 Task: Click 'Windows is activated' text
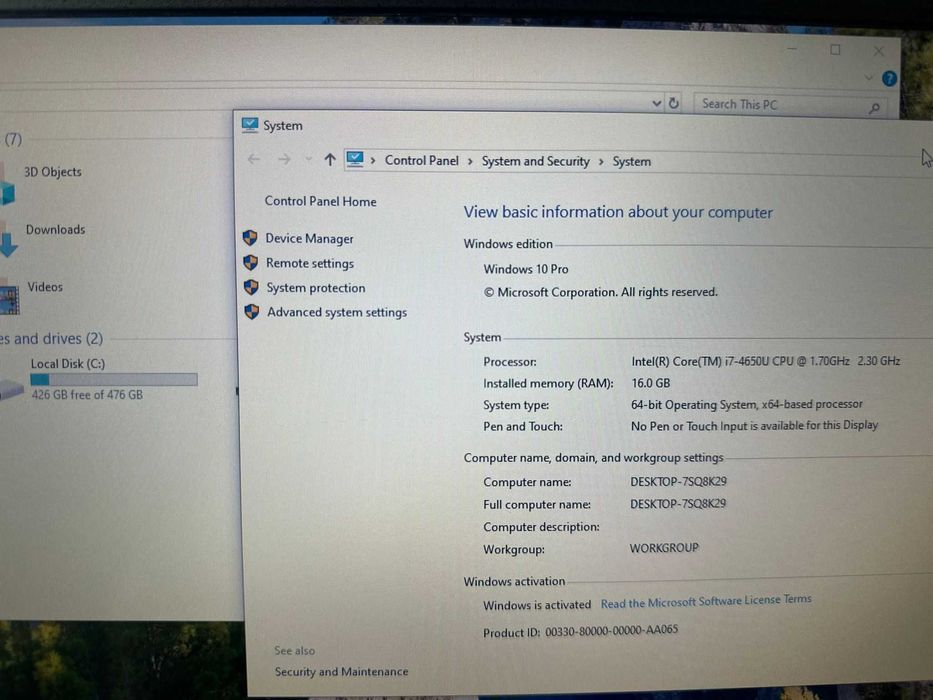537,605
